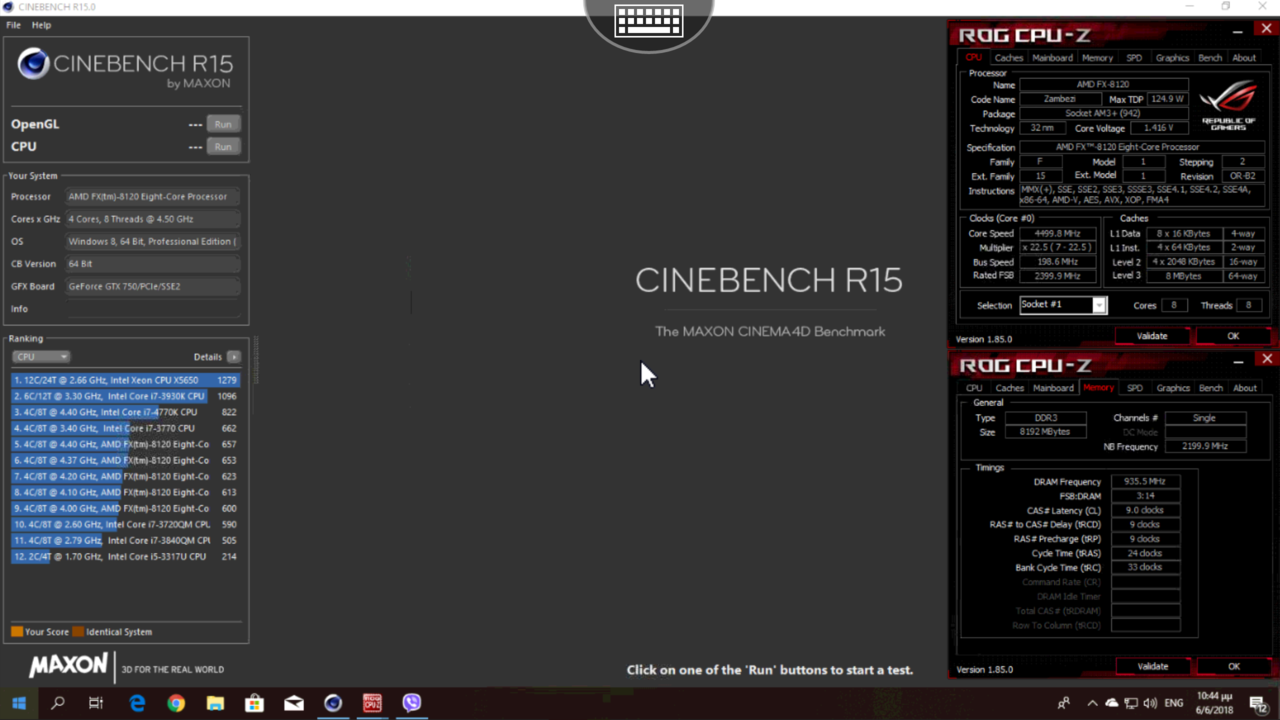Viewport: 1280px width, 720px height.
Task: Open About tab in lower CPU-Z window
Action: point(1245,388)
